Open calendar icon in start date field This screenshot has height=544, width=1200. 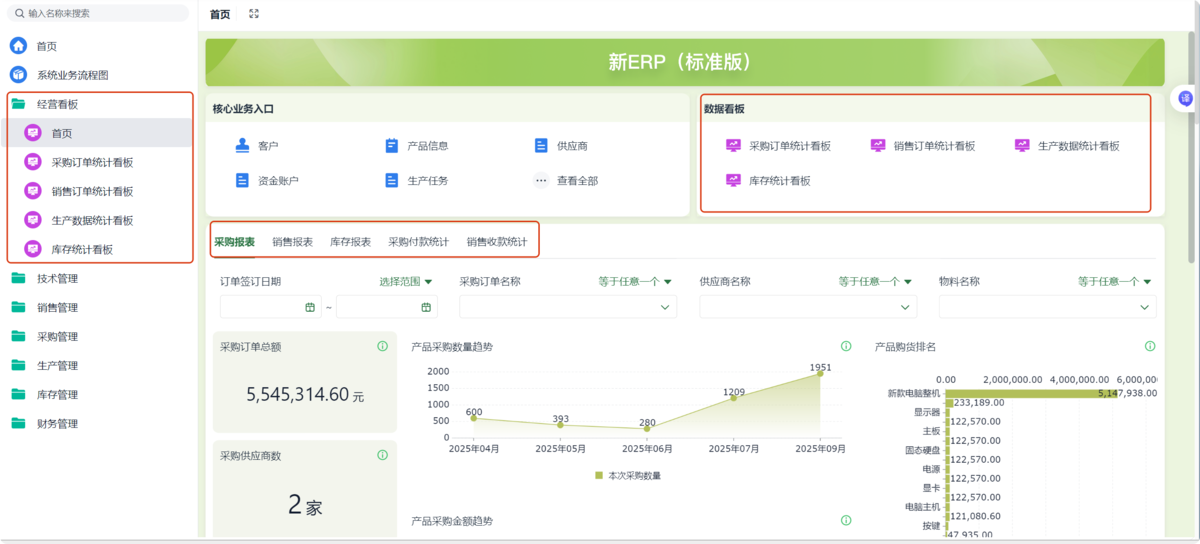tap(310, 307)
